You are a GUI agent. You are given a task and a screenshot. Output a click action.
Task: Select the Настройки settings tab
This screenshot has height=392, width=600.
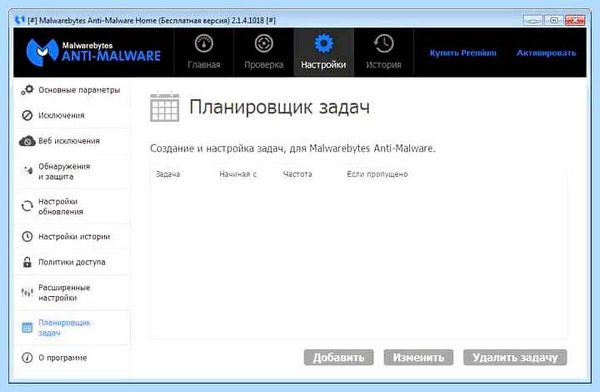[x=323, y=52]
